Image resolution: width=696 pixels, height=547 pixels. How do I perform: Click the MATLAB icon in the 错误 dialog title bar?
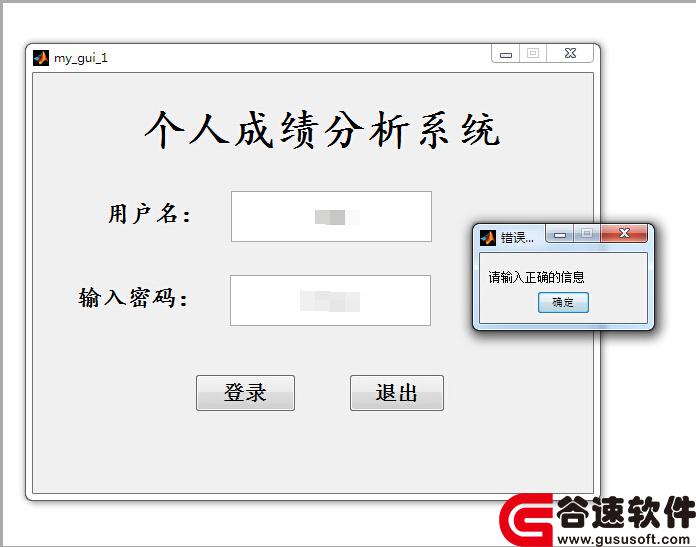point(488,238)
